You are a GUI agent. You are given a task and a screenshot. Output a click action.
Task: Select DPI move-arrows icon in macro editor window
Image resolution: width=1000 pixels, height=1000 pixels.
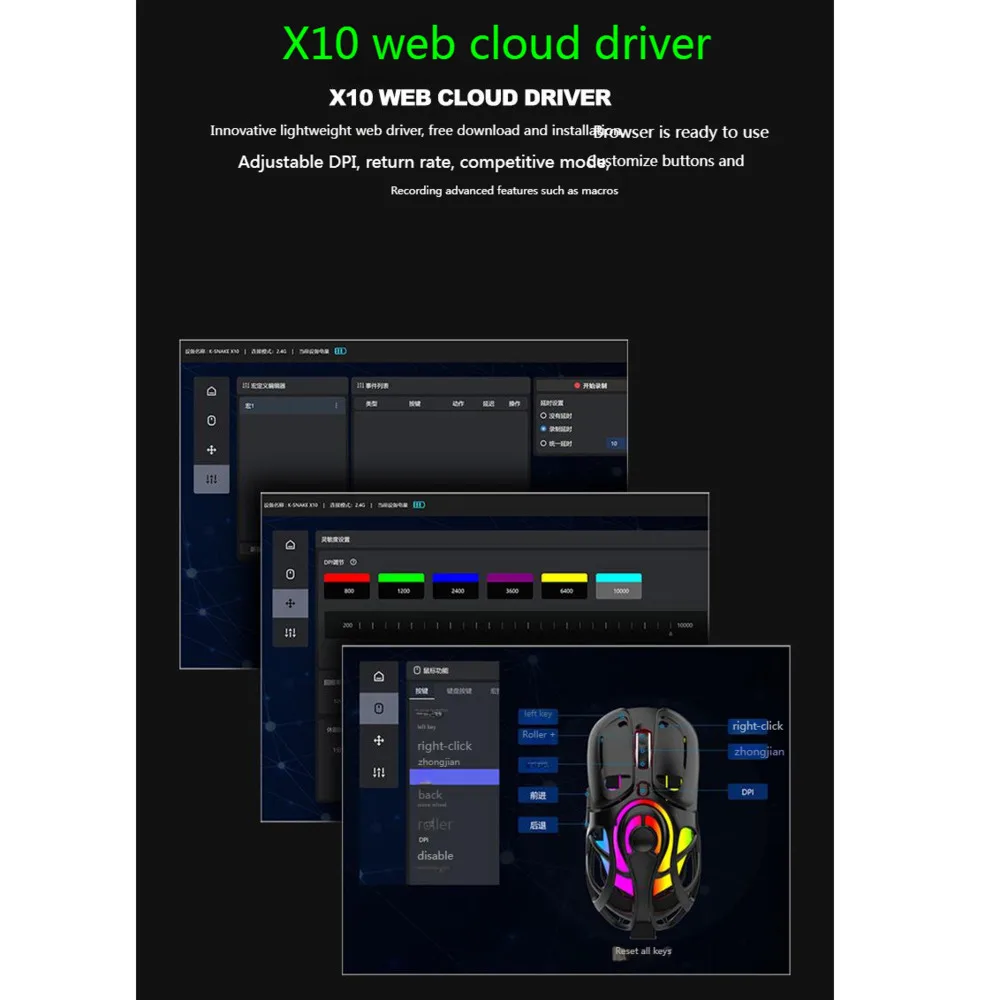coord(211,450)
